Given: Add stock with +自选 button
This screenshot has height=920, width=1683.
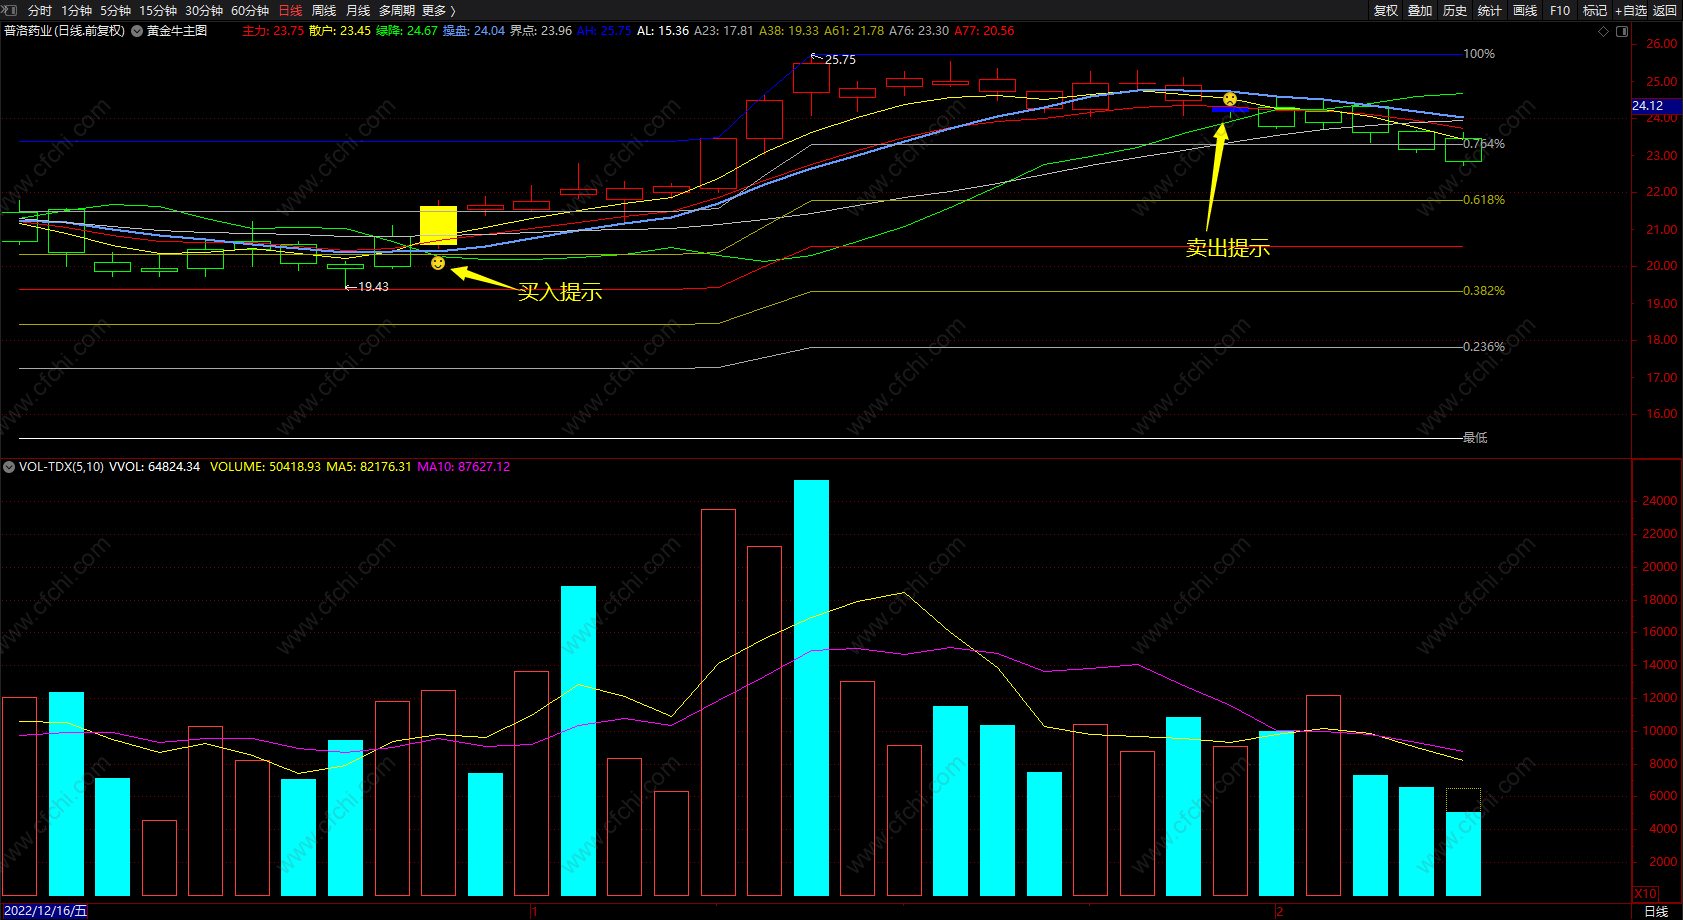Looking at the screenshot, I should (x=1631, y=10).
